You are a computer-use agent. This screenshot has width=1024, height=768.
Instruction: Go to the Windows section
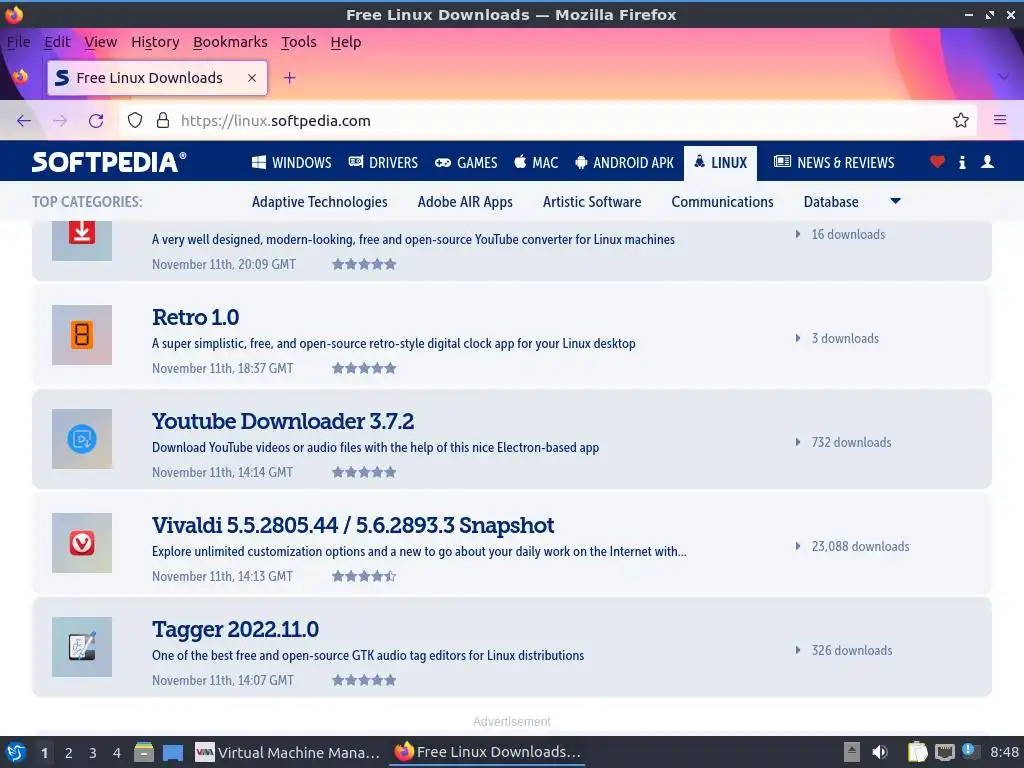(x=292, y=163)
